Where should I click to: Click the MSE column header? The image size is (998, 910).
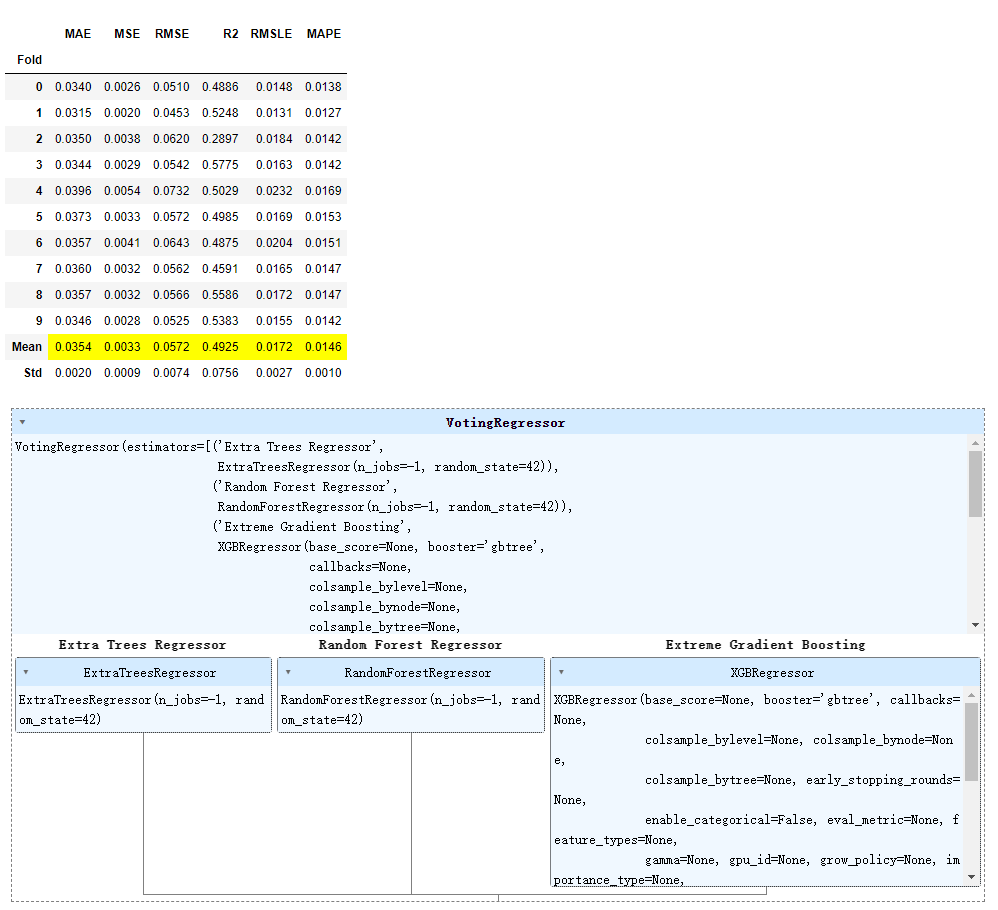pos(127,34)
